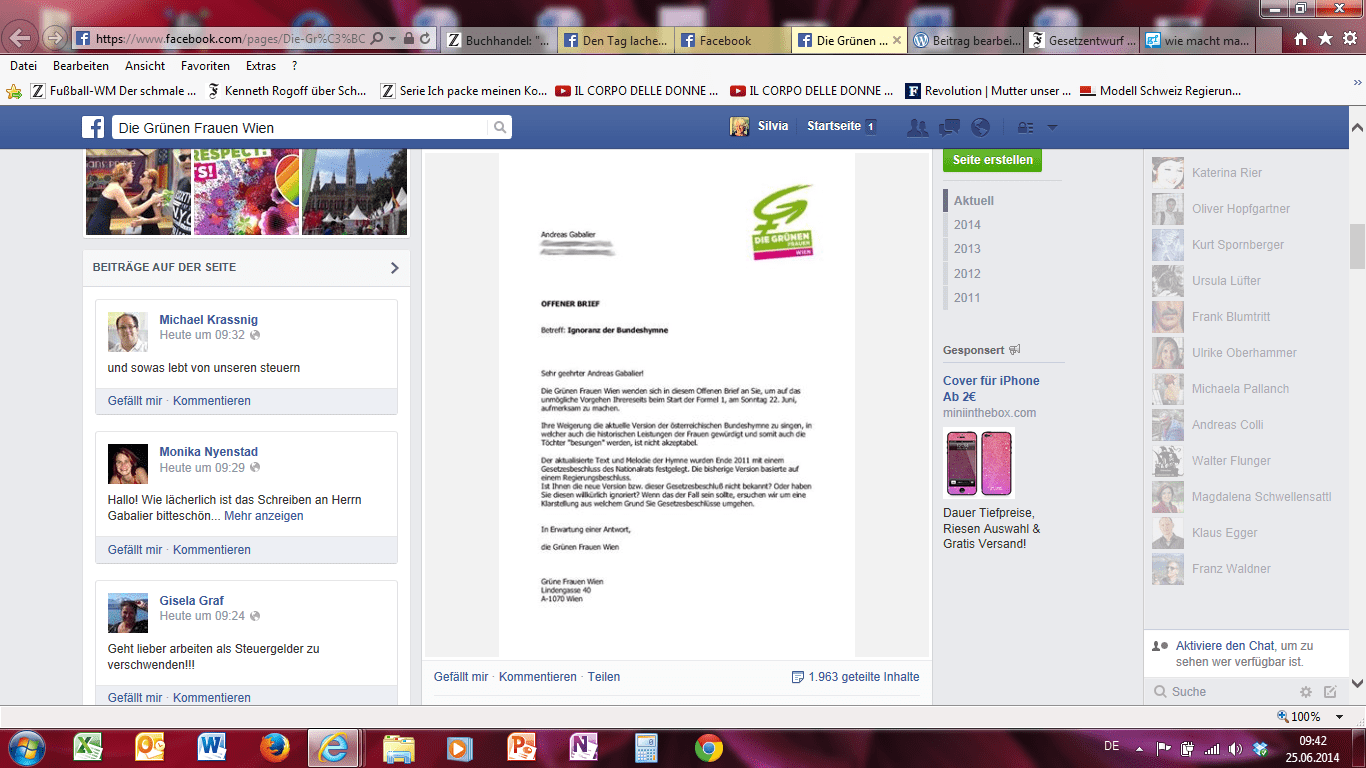Go to Startseite in Facebook header
The width and height of the screenshot is (1366, 768).
pos(834,127)
